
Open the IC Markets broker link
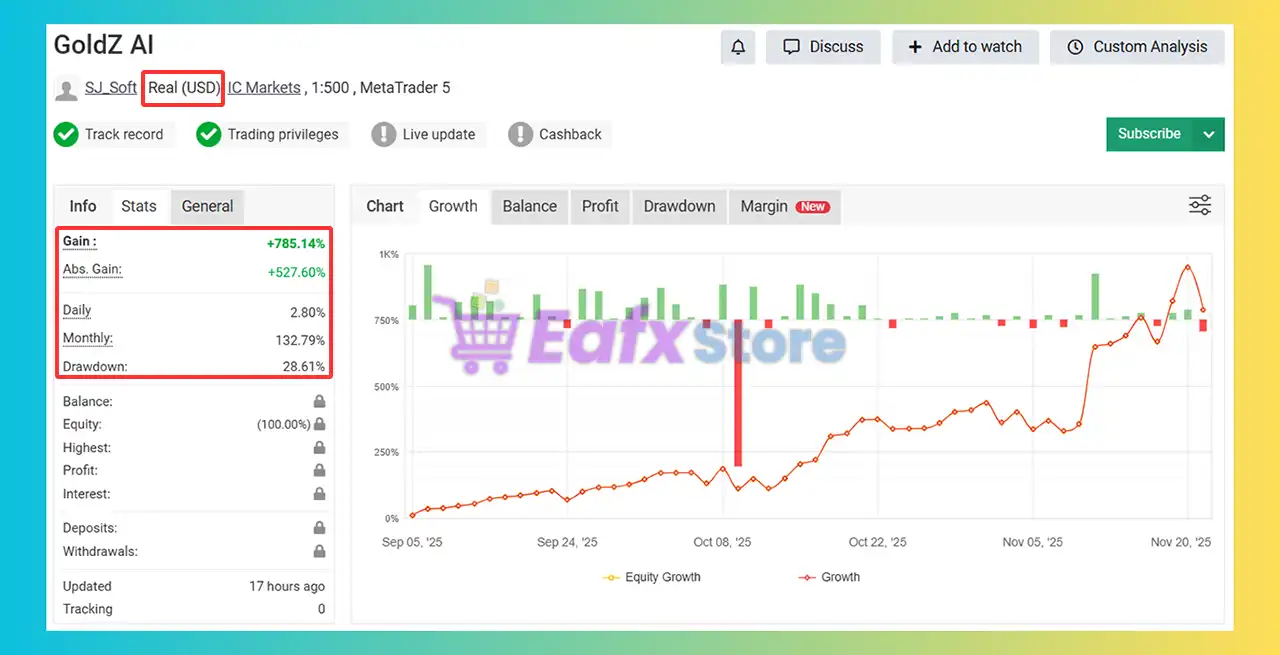264,88
